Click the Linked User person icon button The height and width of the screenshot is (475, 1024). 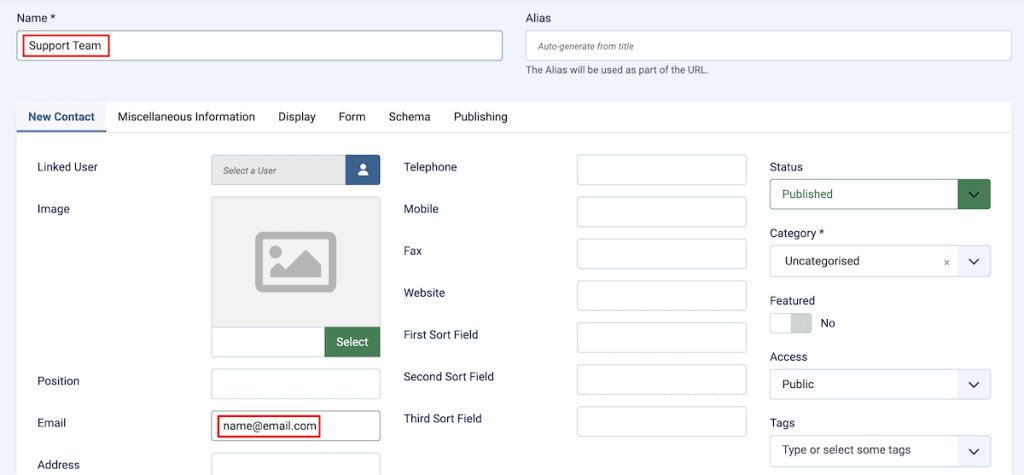(362, 170)
